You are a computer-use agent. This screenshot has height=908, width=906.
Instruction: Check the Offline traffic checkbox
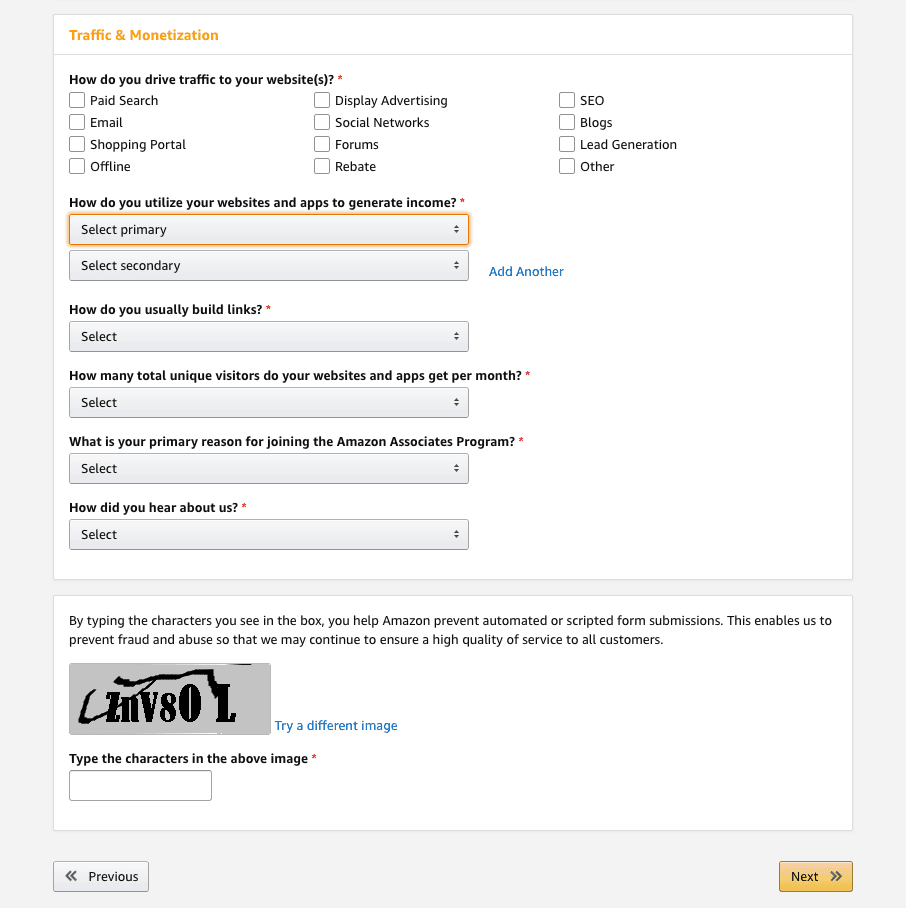point(77,166)
